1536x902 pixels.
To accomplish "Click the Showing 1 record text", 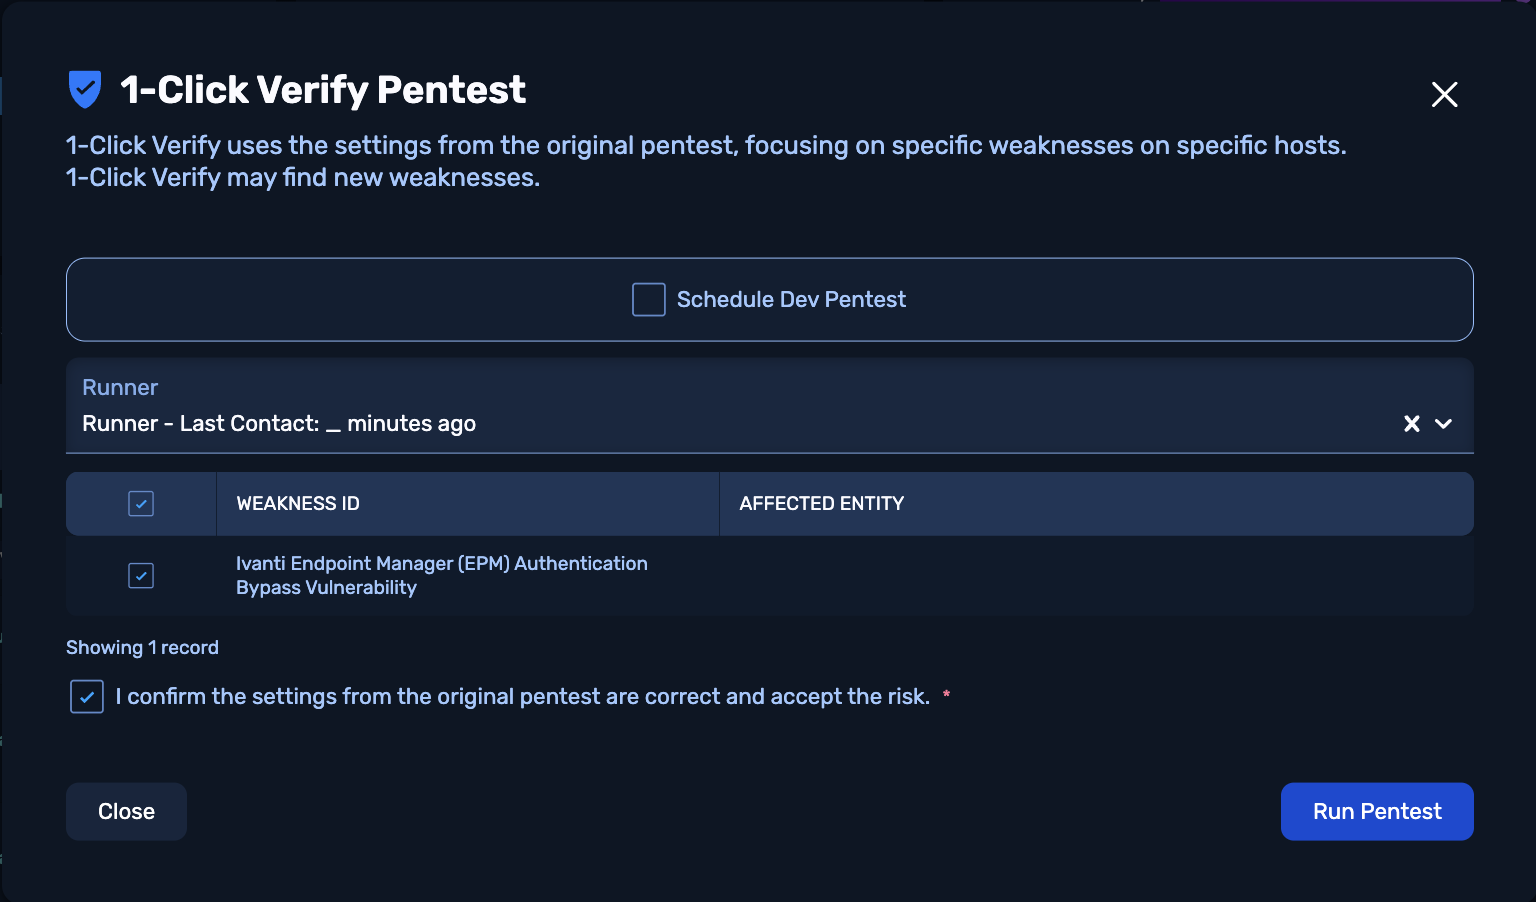I will pyautogui.click(x=142, y=648).
